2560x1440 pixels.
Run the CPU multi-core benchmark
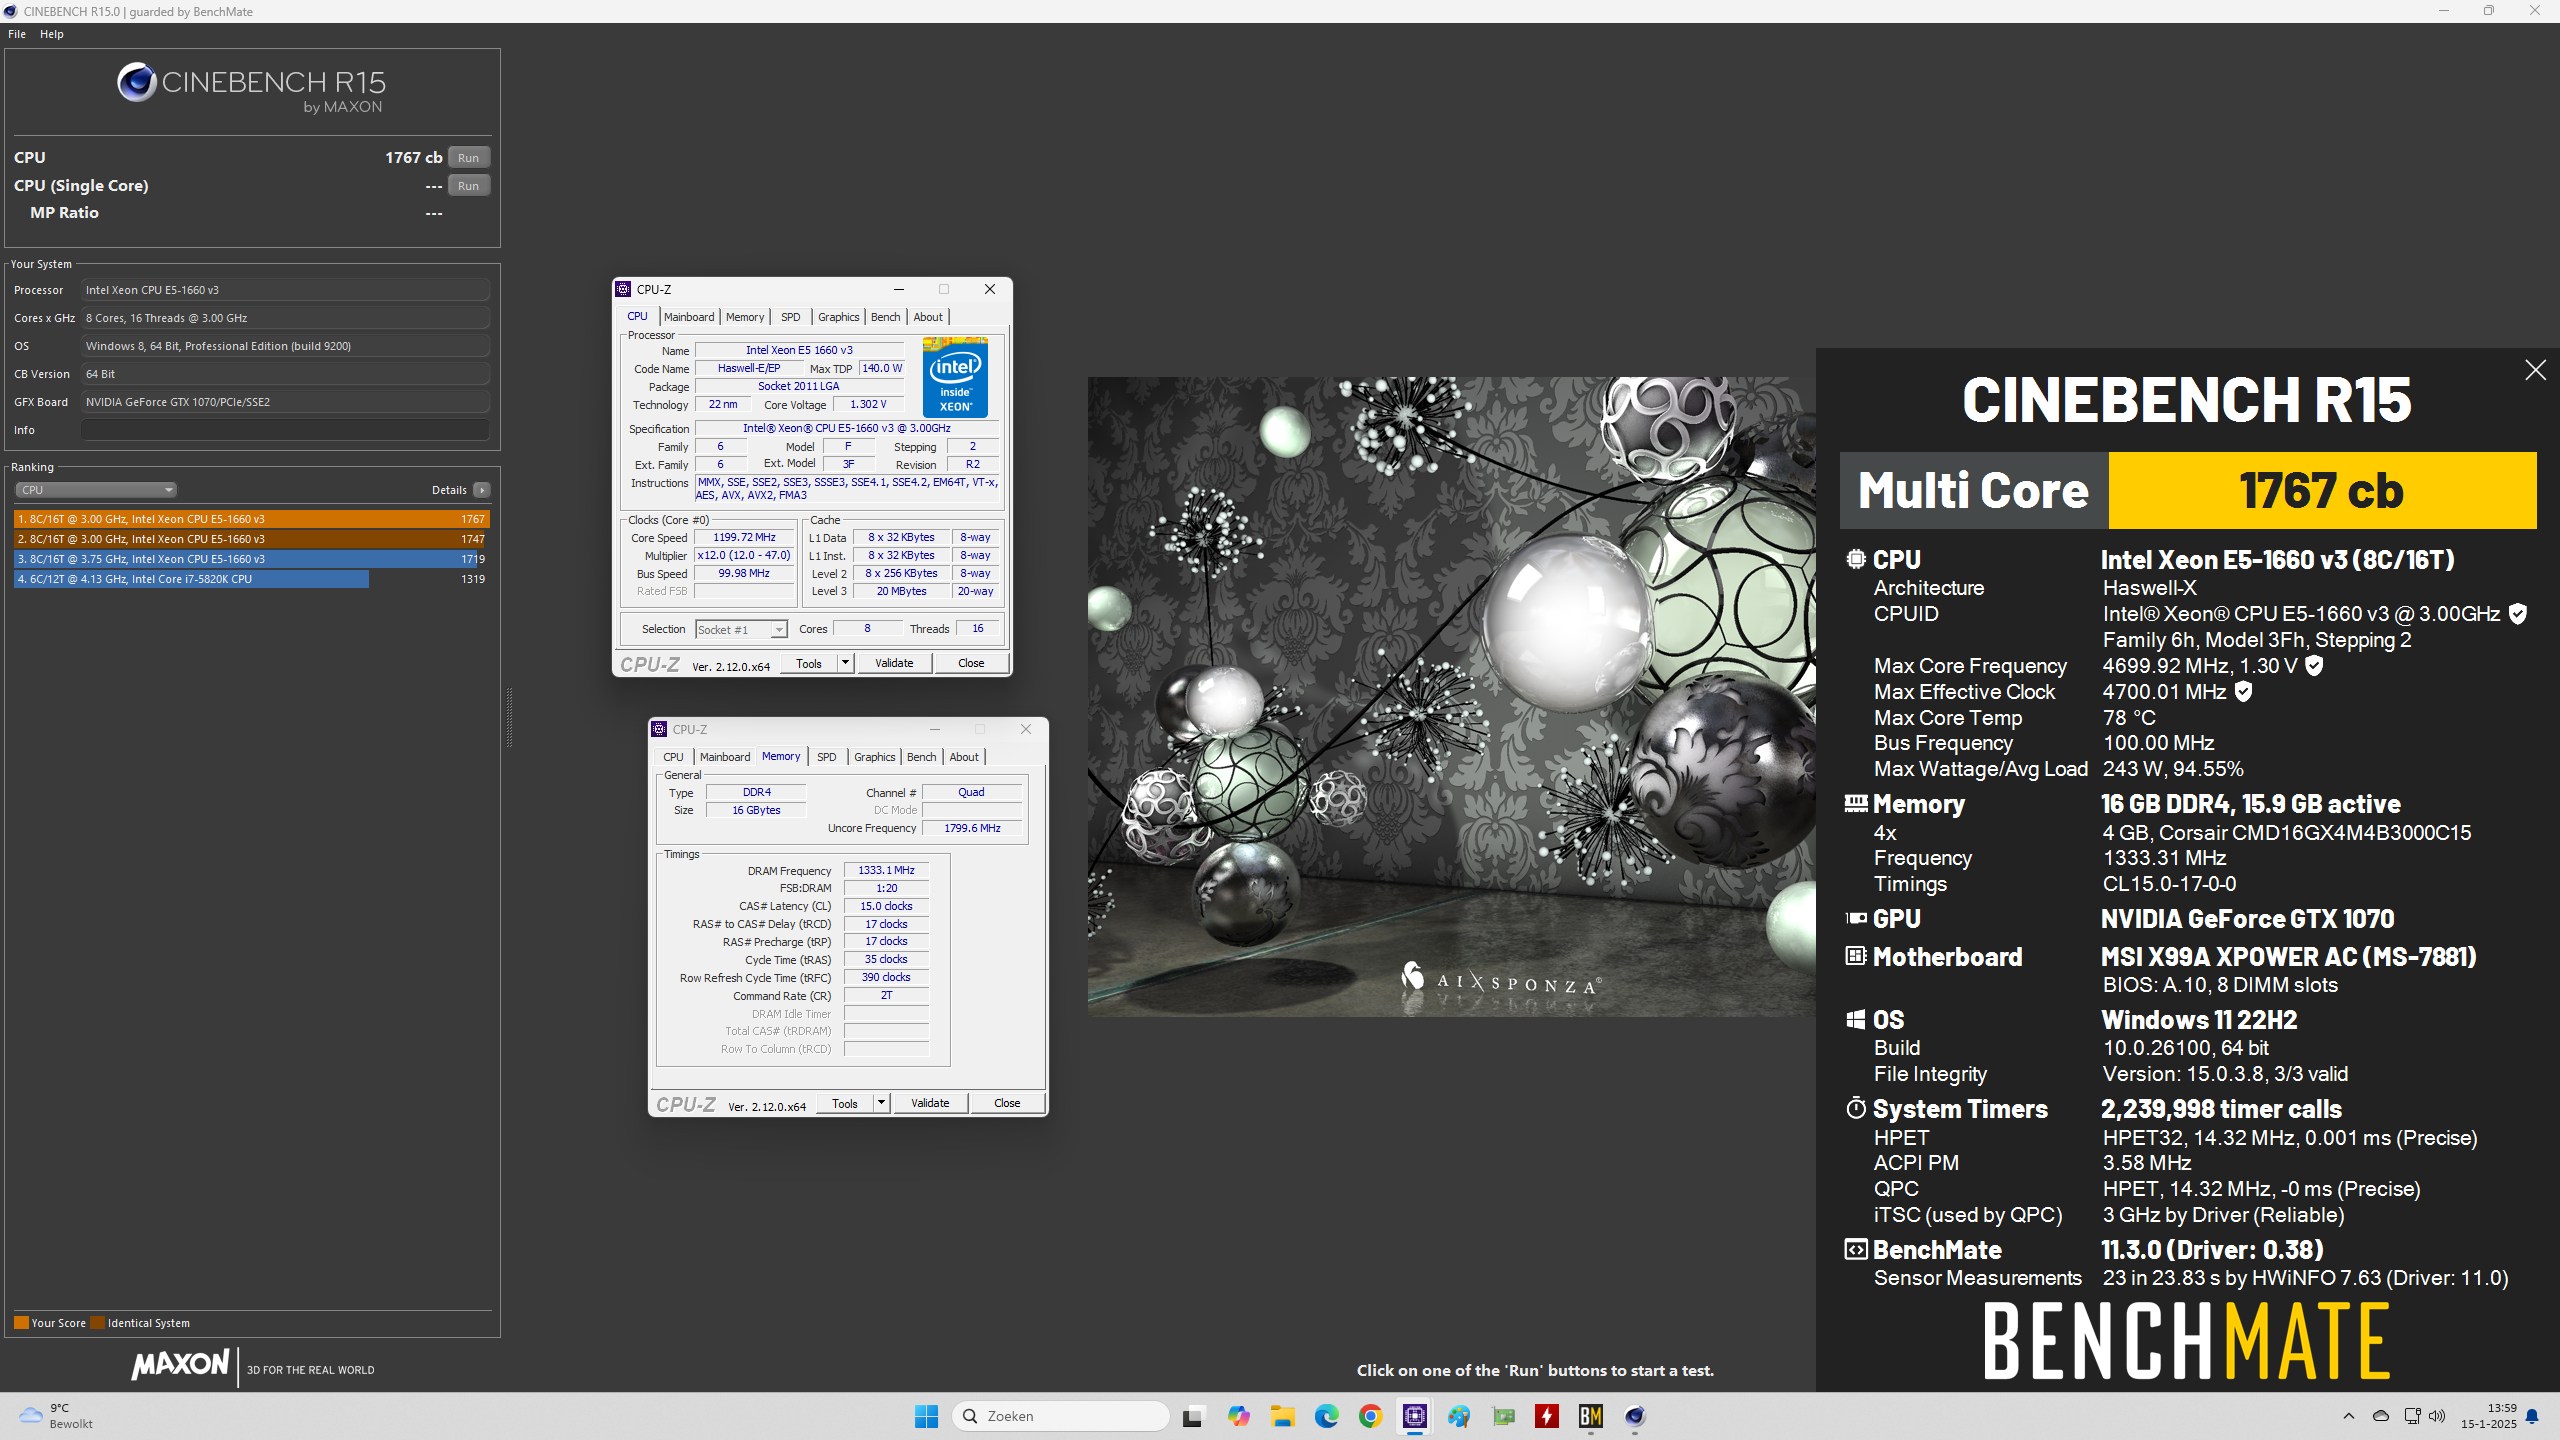pos(468,158)
